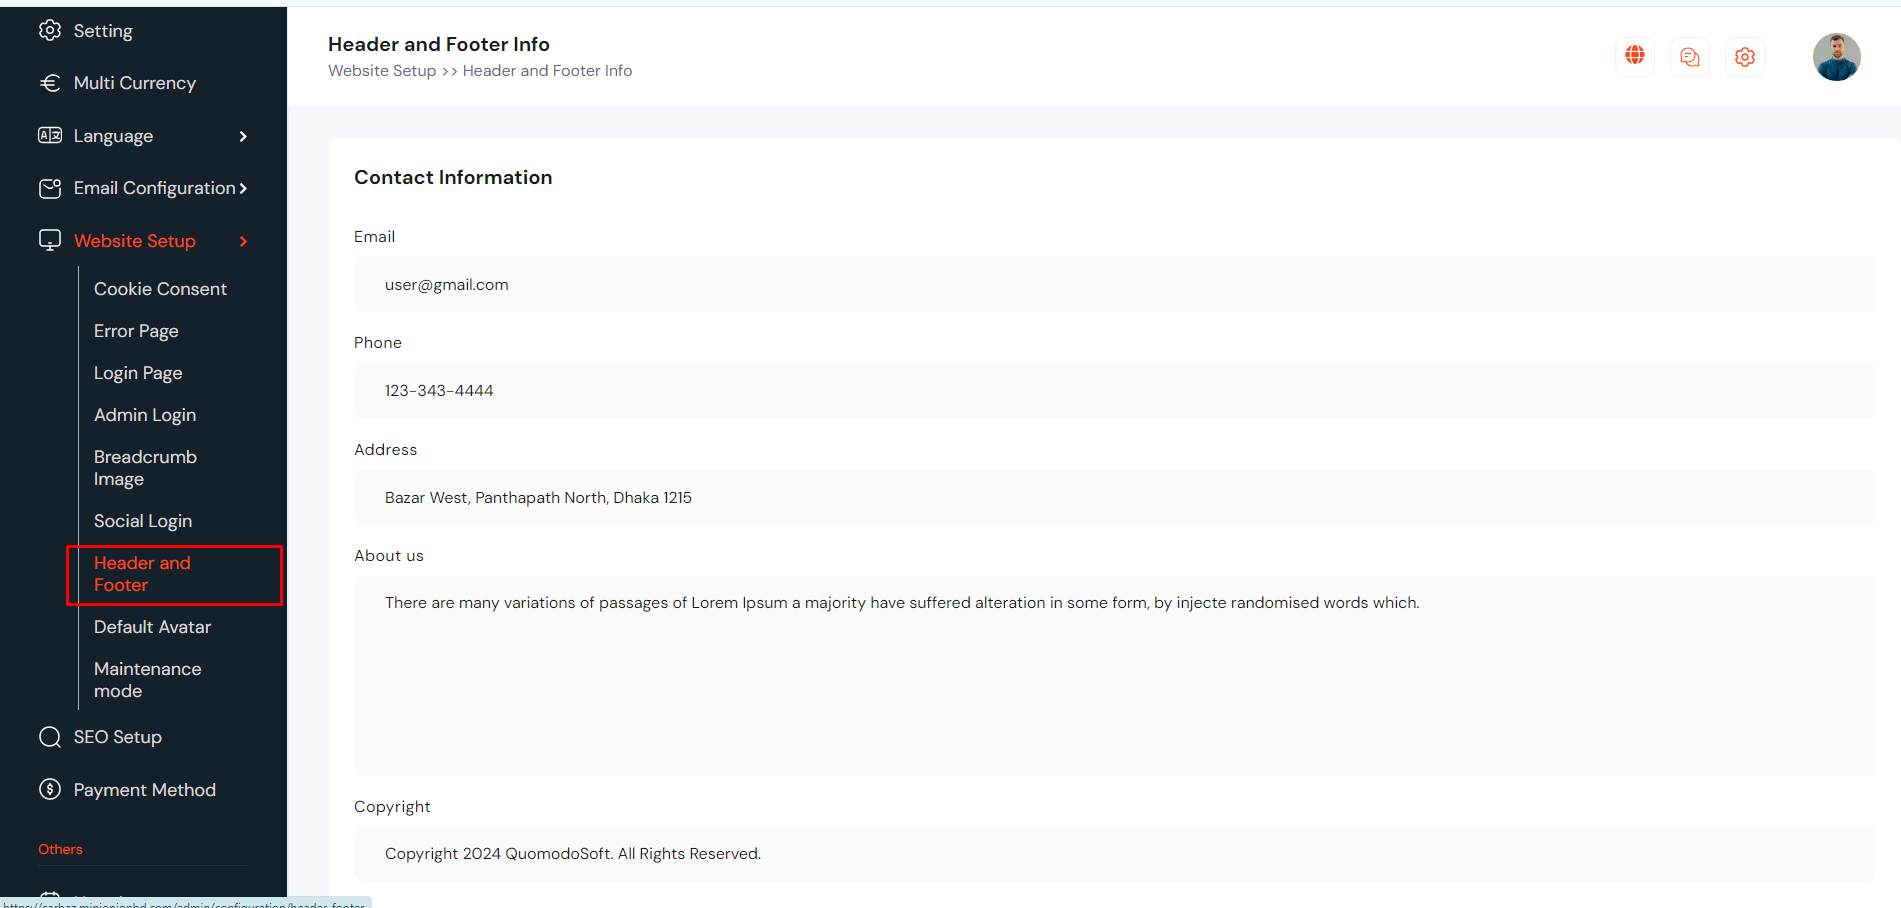This screenshot has width=1901, height=908.
Task: Click the Multi Currency euro icon
Action: pos(50,83)
